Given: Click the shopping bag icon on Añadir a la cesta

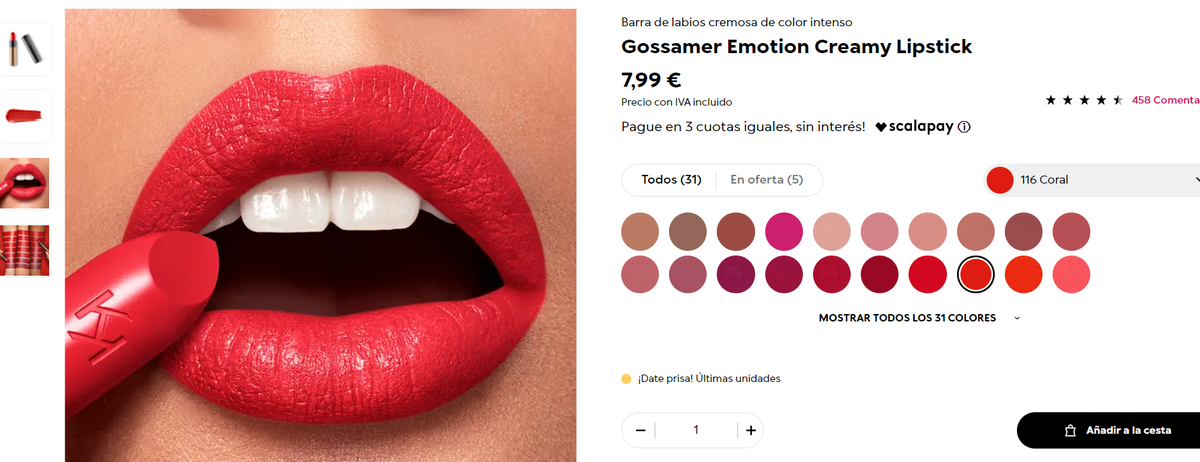Looking at the screenshot, I should click(1069, 430).
